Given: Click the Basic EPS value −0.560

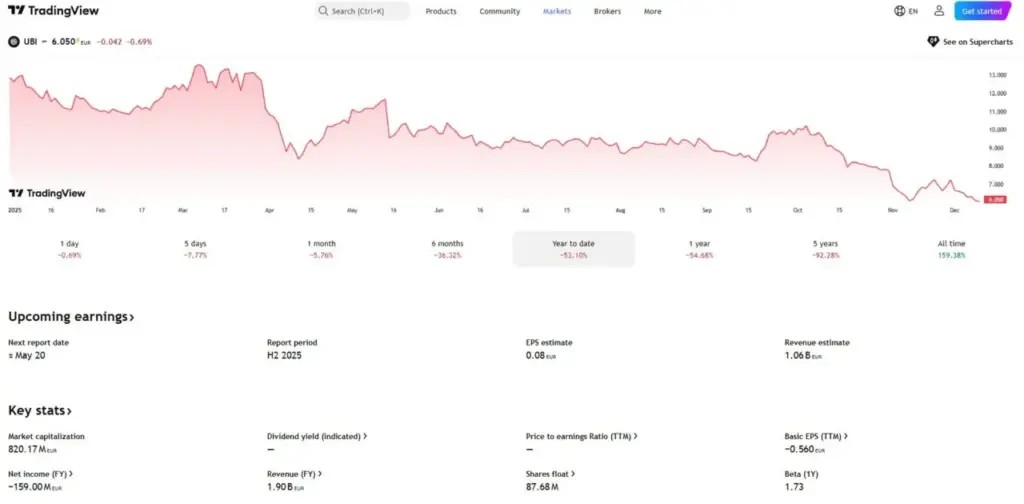Looking at the screenshot, I should 805,449.
